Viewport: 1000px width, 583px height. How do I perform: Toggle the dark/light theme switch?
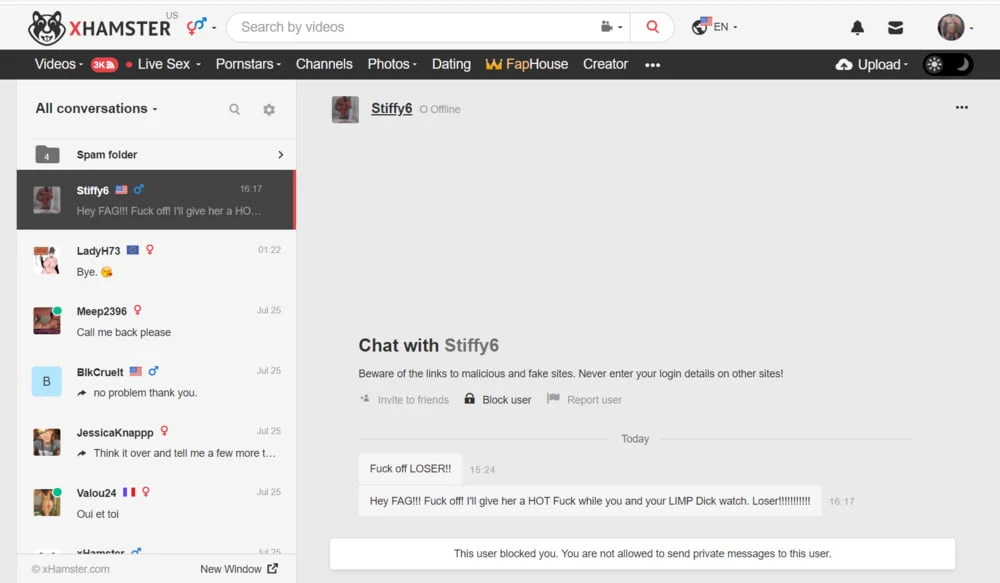947,64
